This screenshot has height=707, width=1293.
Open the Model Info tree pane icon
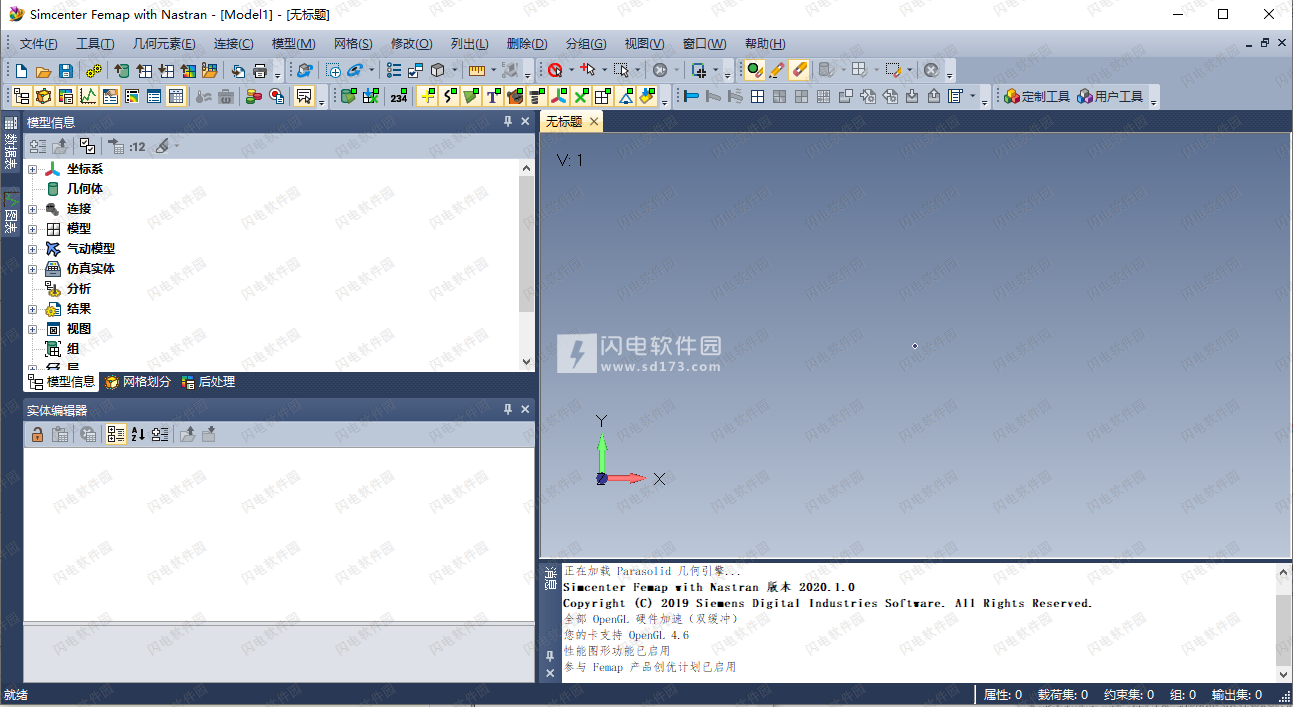pyautogui.click(x=21, y=97)
